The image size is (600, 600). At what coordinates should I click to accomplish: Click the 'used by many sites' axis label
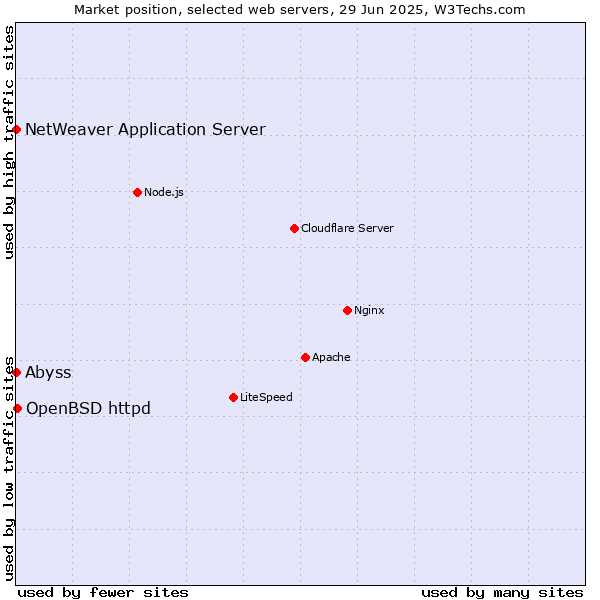502,593
